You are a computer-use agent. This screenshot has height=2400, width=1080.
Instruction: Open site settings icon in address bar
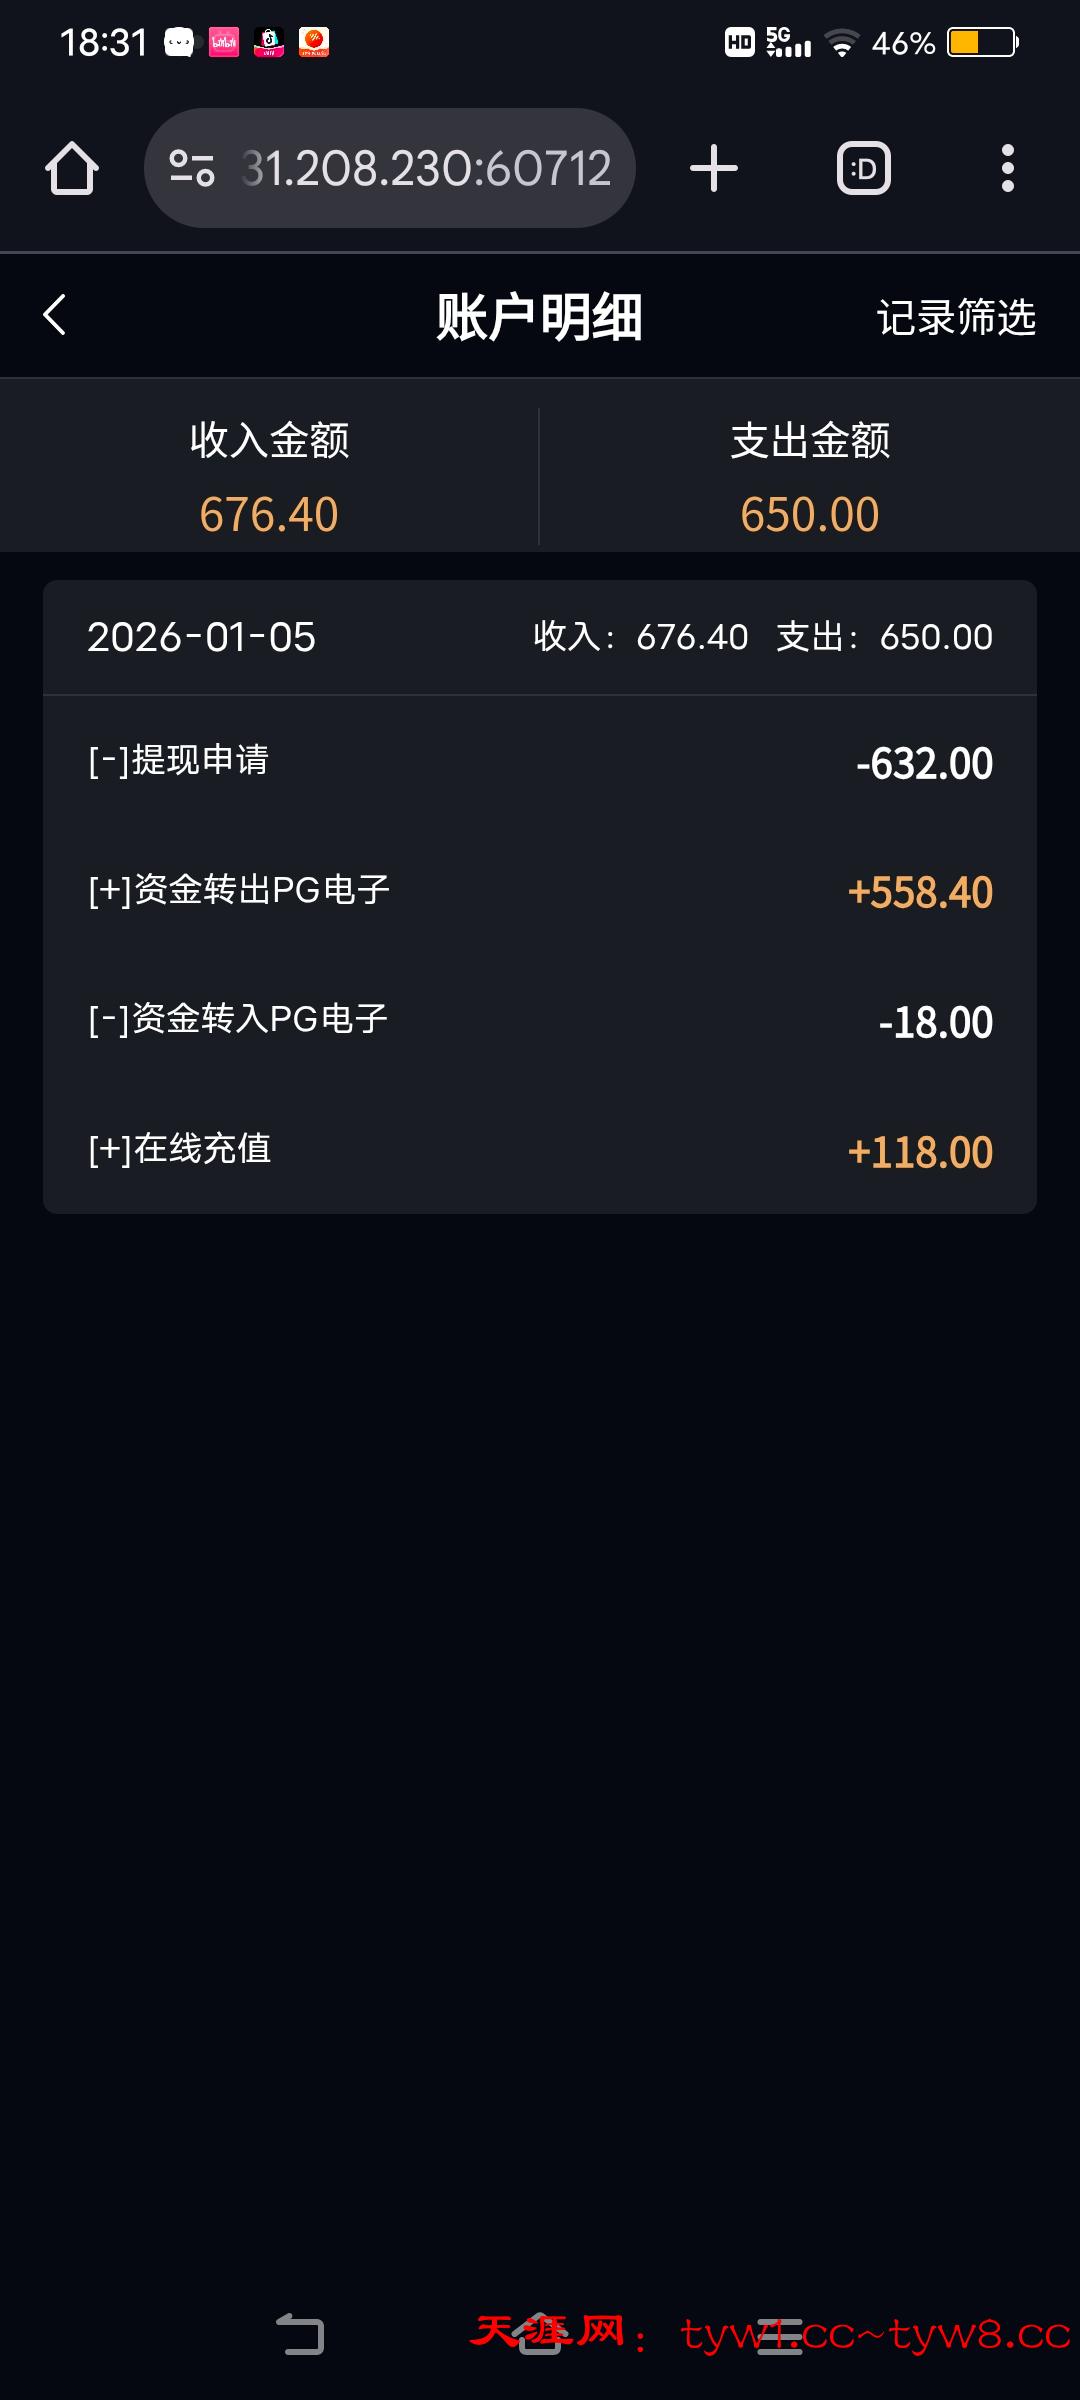coord(192,168)
